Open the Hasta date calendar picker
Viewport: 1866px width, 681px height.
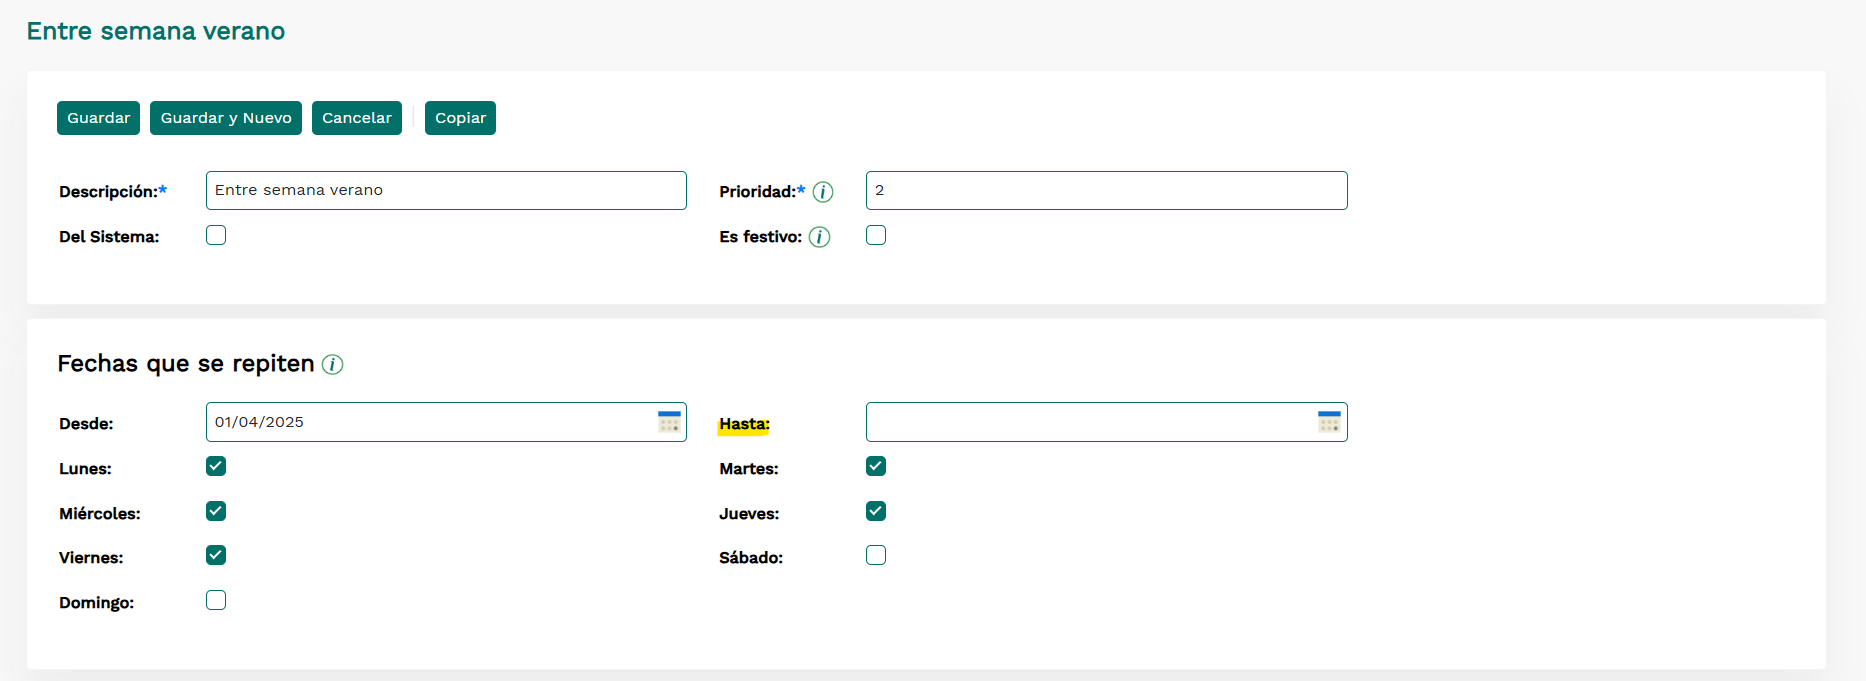1329,422
